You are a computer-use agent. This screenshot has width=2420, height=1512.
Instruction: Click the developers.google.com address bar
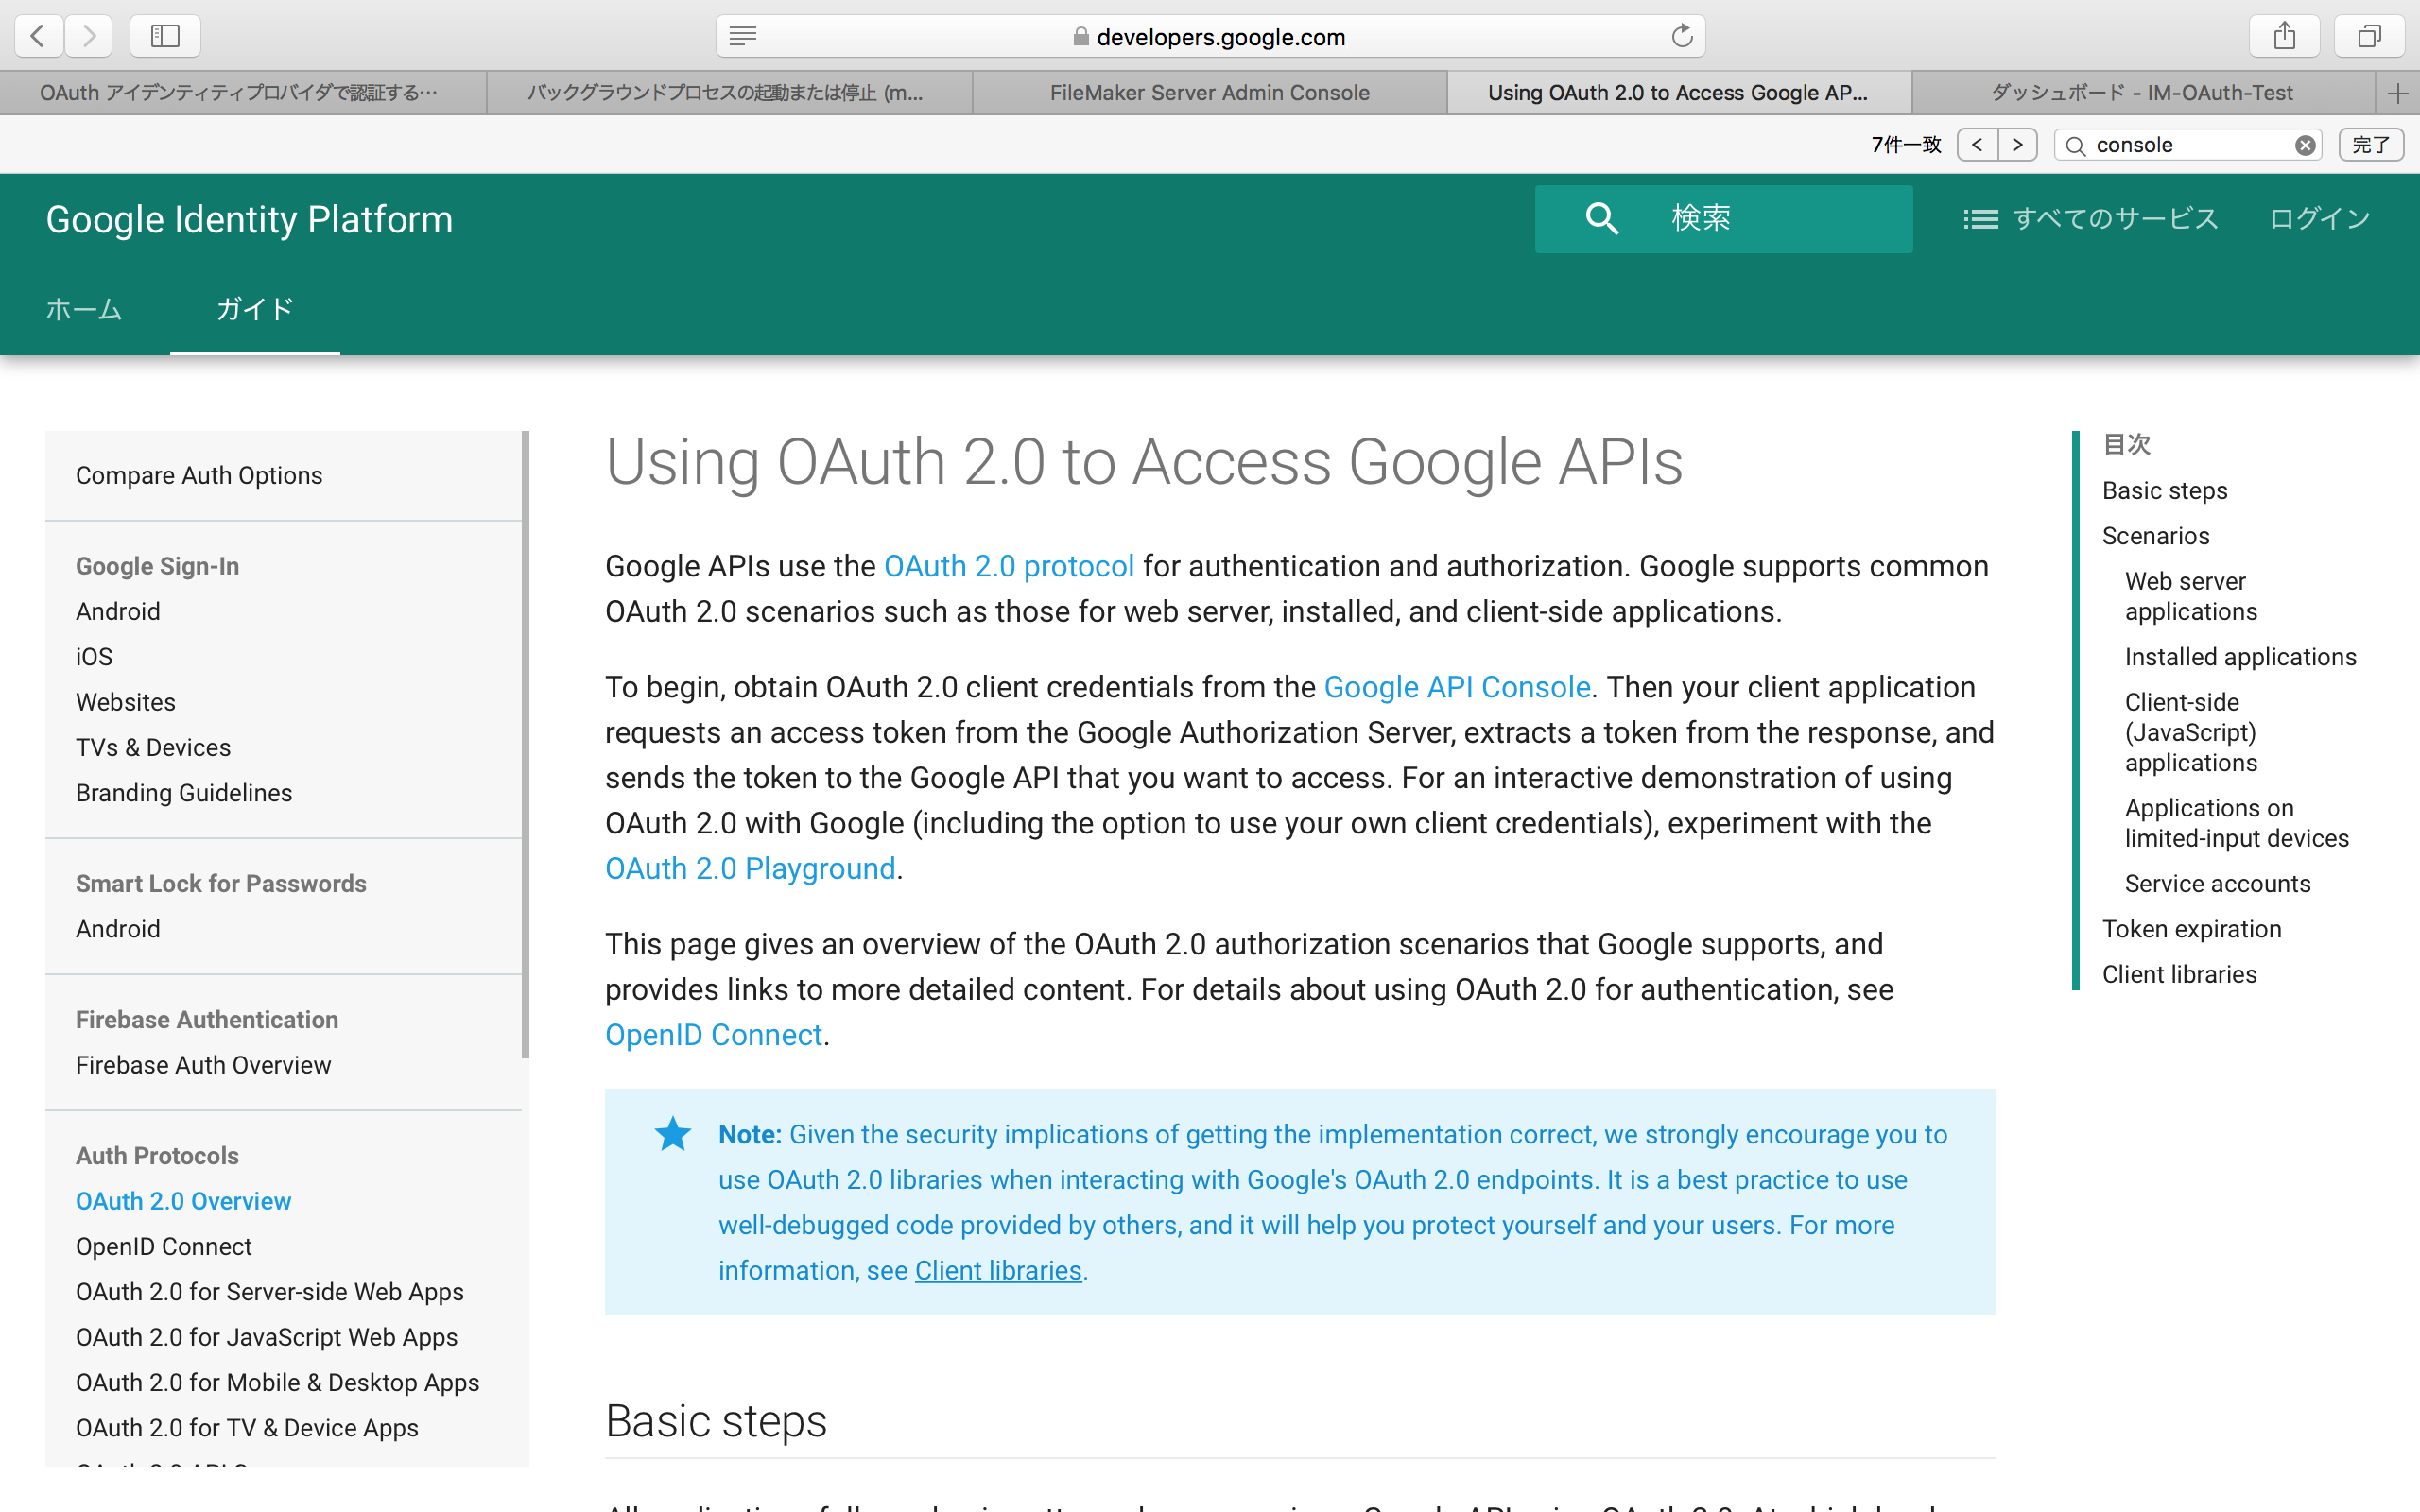pos(1210,36)
